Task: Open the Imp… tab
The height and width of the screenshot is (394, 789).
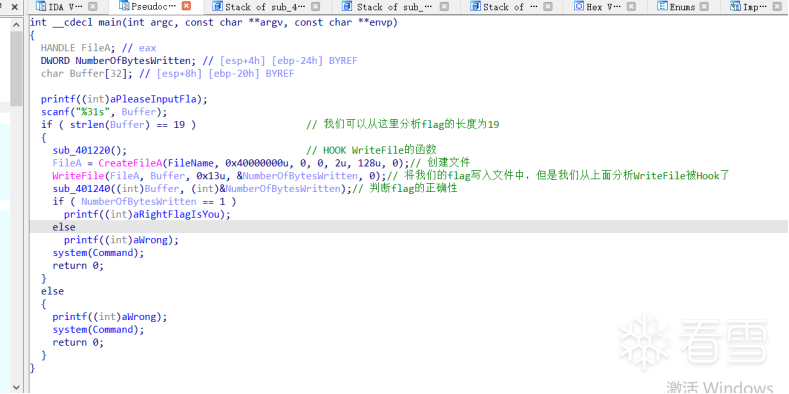Action: coord(755,7)
